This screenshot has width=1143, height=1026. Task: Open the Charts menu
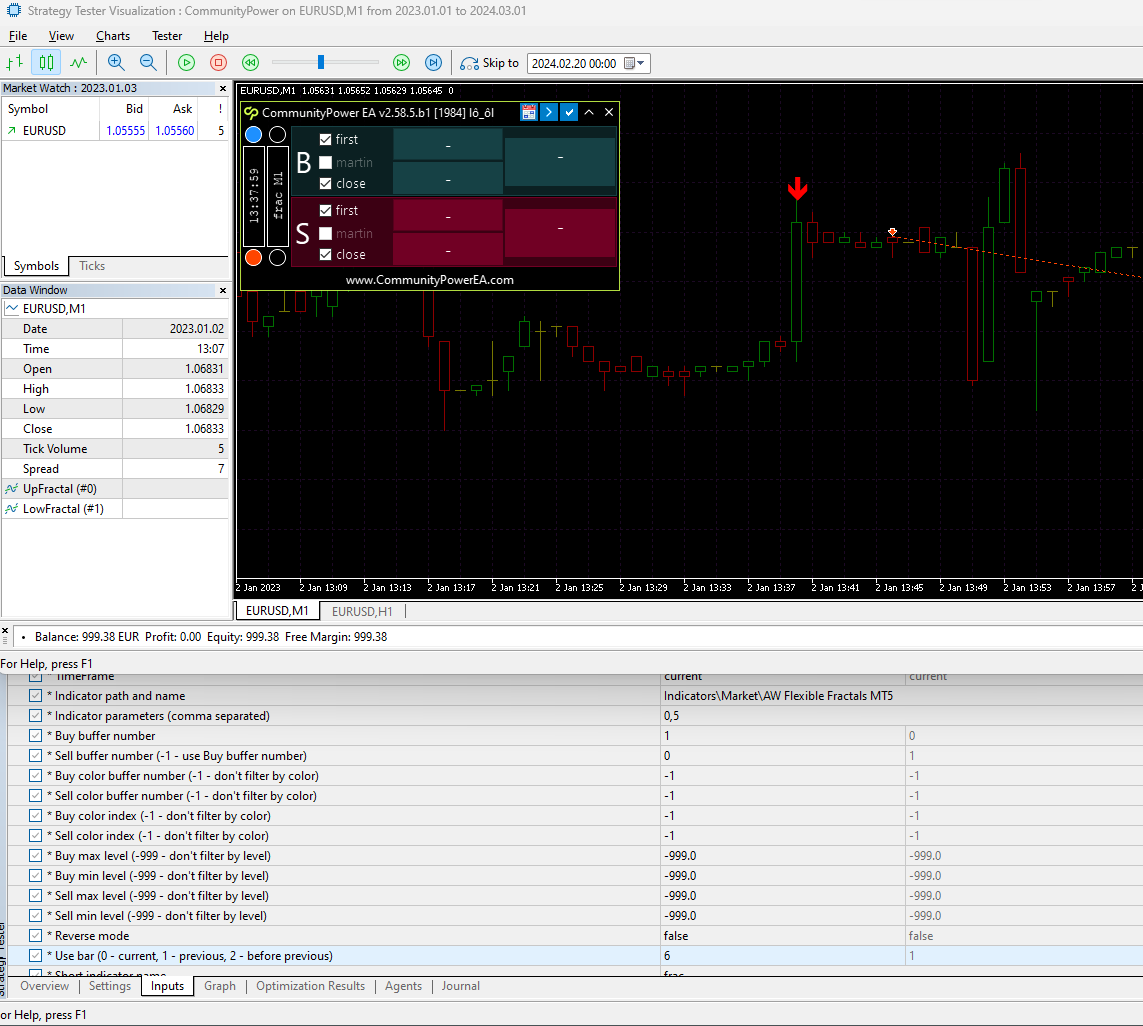click(x=113, y=36)
